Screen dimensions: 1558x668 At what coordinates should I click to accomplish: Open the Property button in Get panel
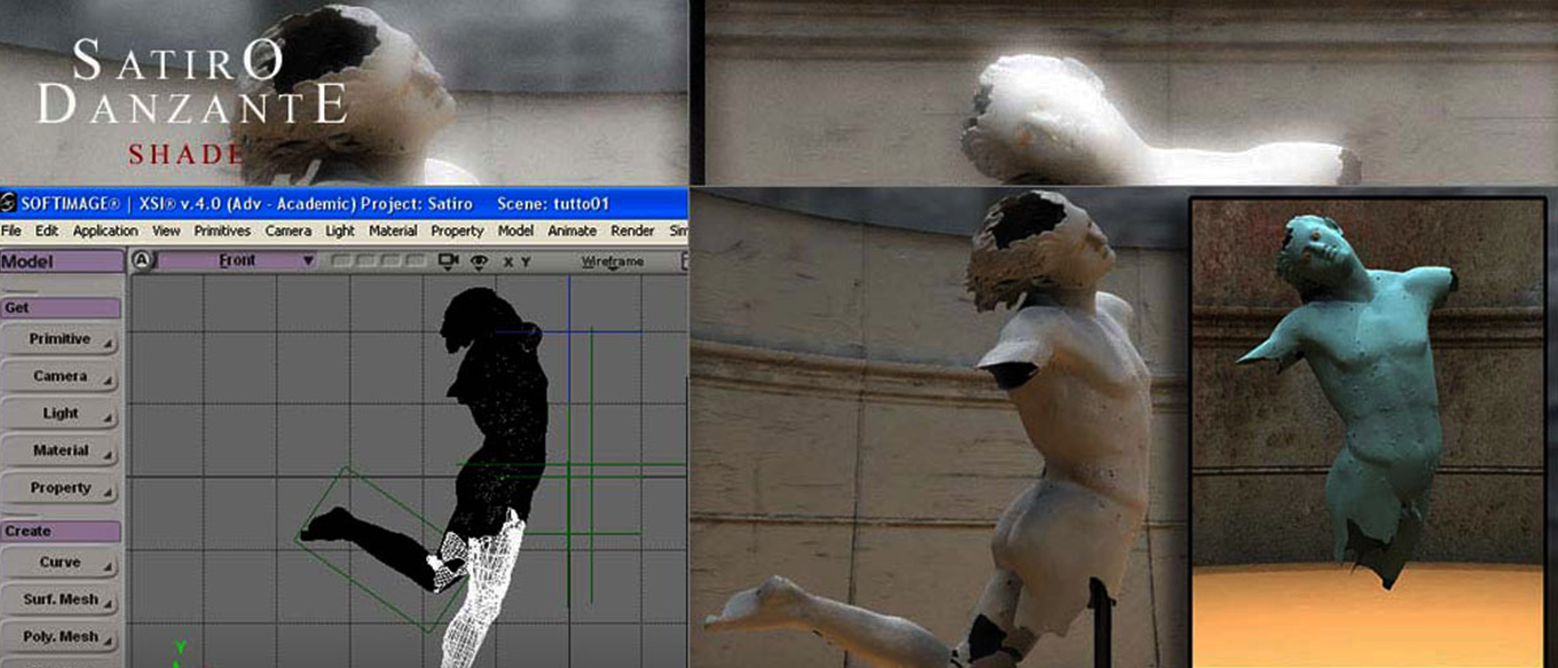[x=60, y=489]
